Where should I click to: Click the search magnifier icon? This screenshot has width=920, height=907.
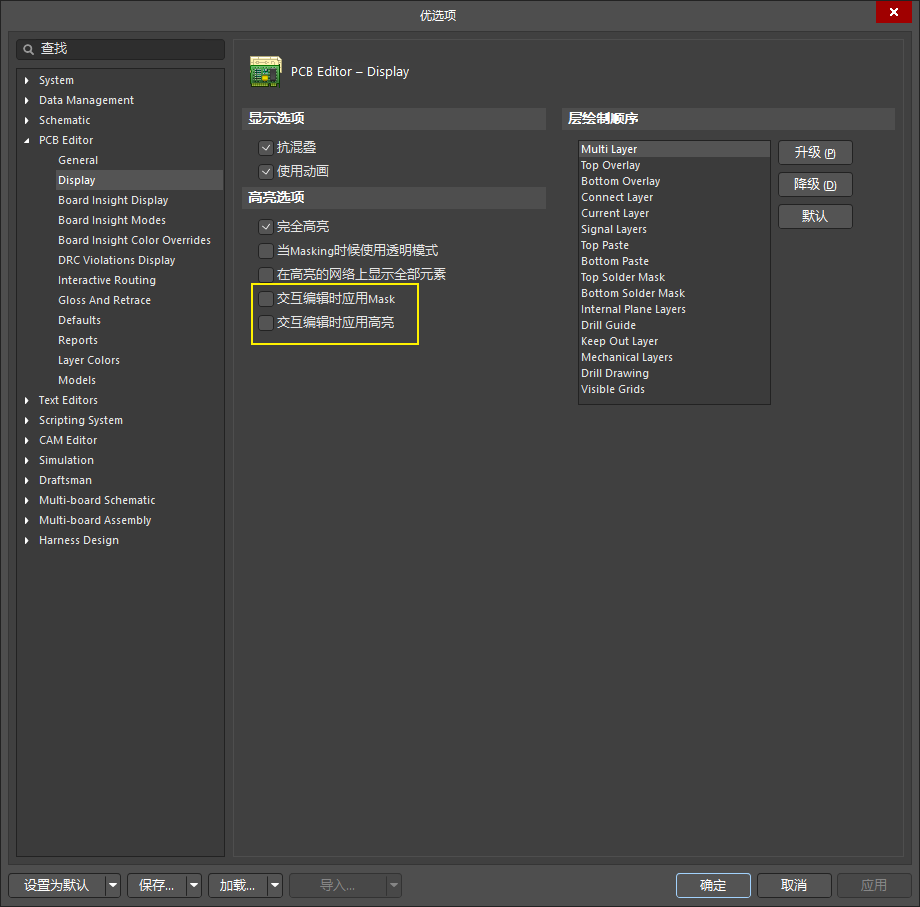pyautogui.click(x=28, y=49)
